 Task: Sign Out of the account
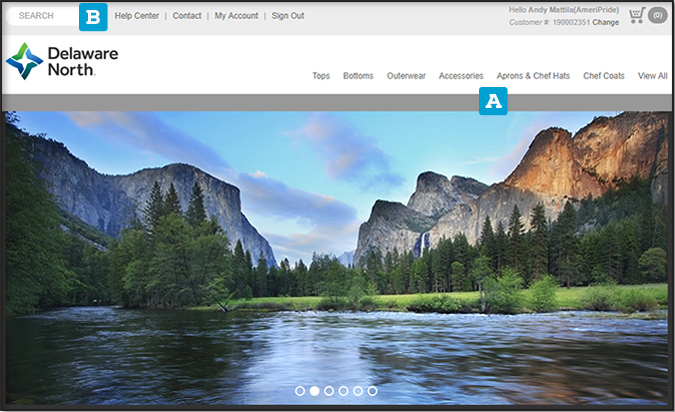pos(288,17)
